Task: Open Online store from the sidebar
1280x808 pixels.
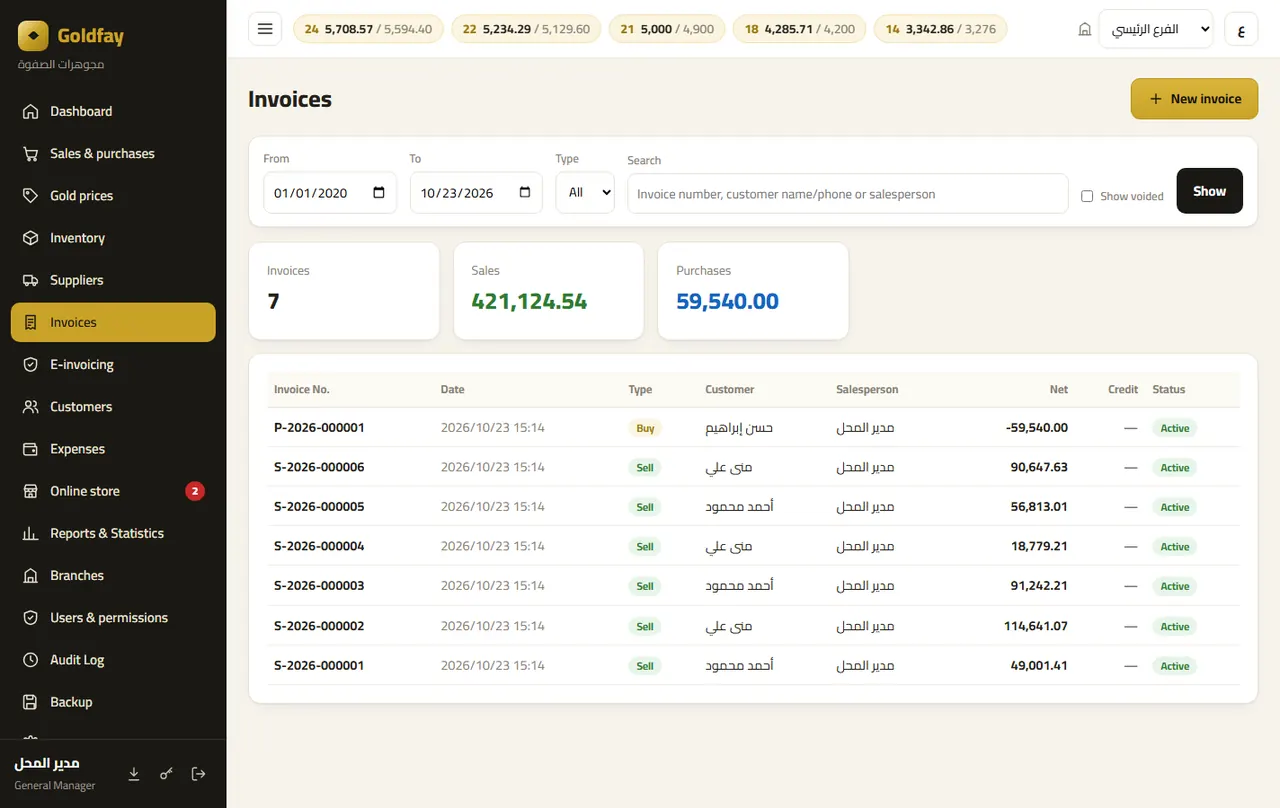Action: 113,491
